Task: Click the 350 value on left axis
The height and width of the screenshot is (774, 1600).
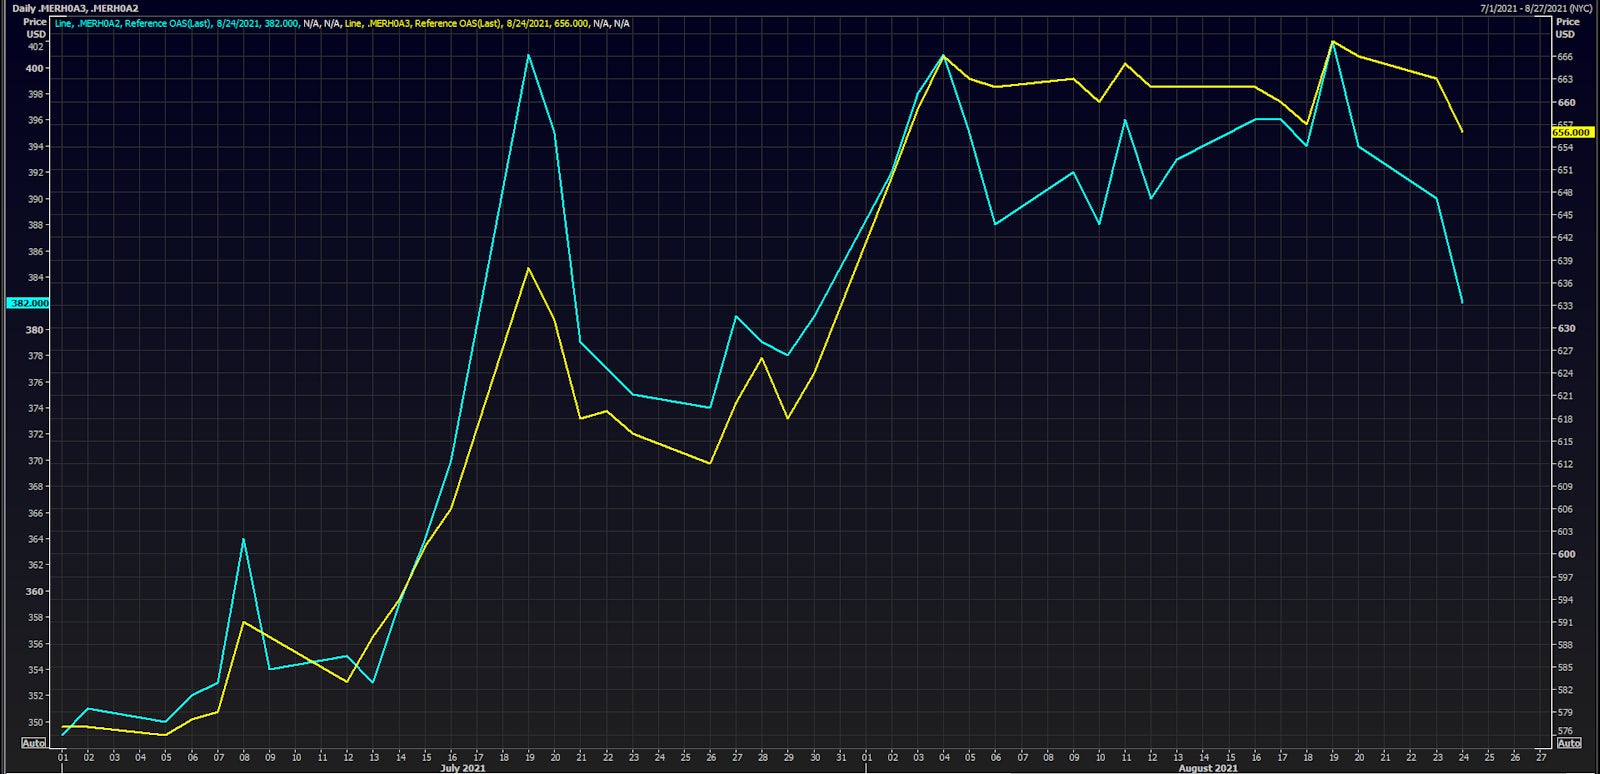Action: (x=35, y=722)
